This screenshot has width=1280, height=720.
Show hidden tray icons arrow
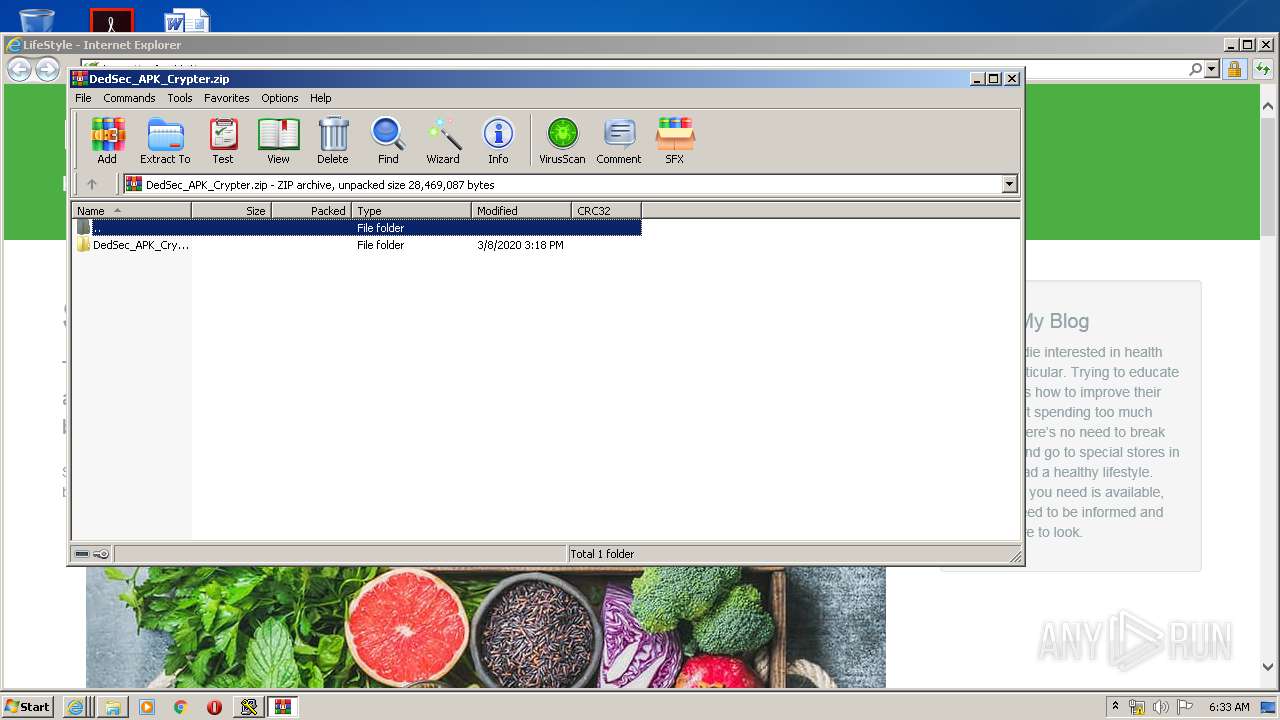click(1115, 706)
